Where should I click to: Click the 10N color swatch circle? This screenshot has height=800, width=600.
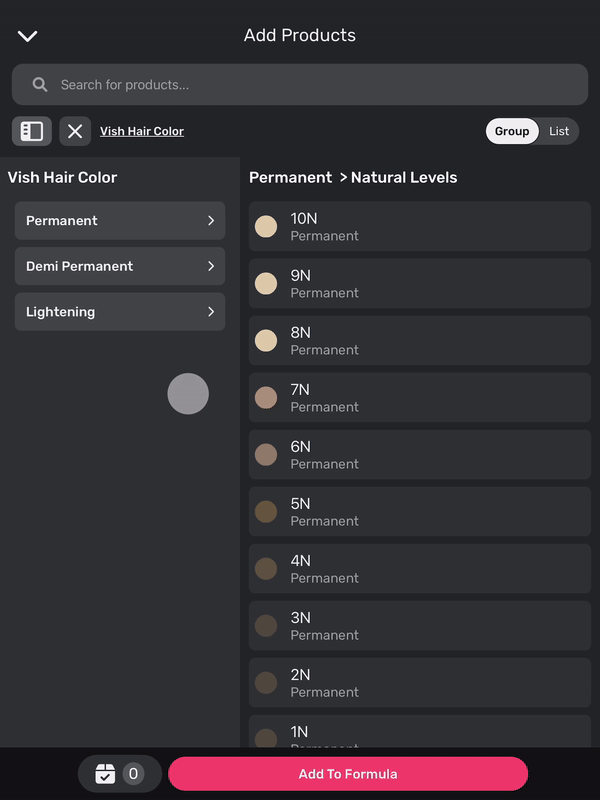pos(266,227)
